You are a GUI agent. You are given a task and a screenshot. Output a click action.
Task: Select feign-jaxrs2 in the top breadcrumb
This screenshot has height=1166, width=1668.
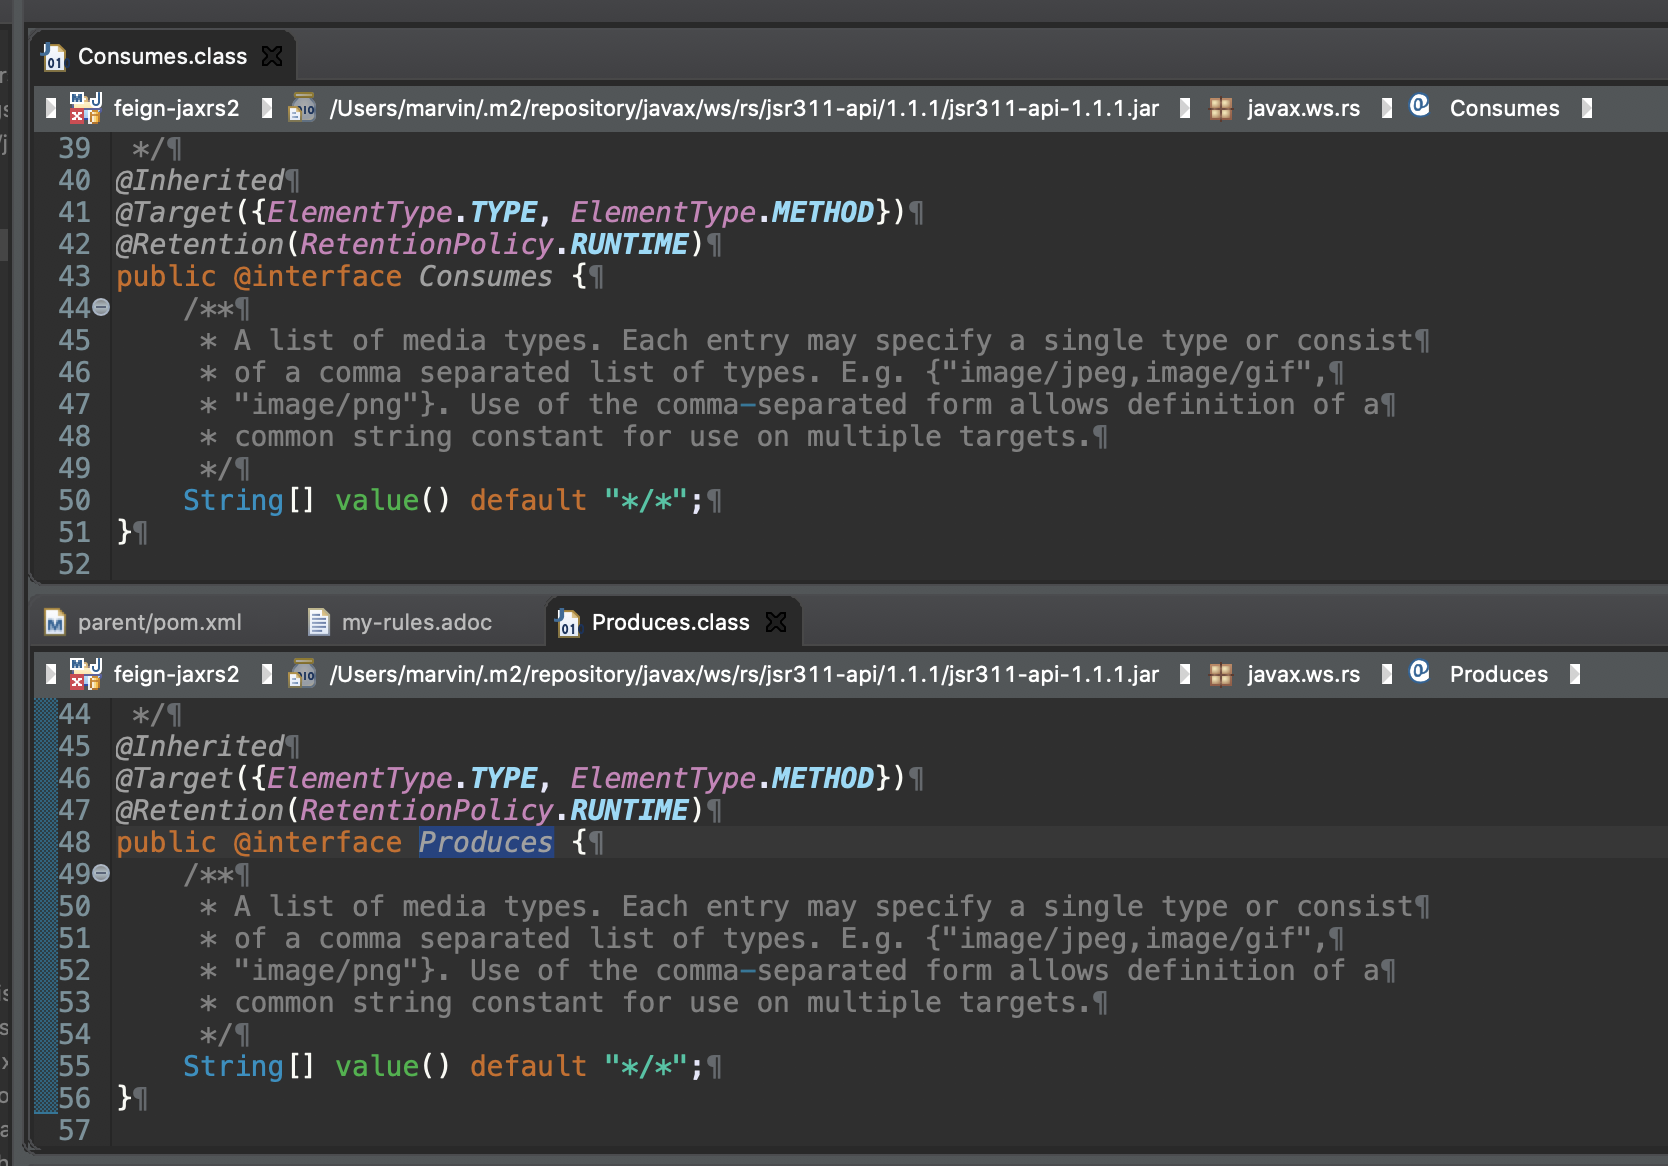(176, 108)
